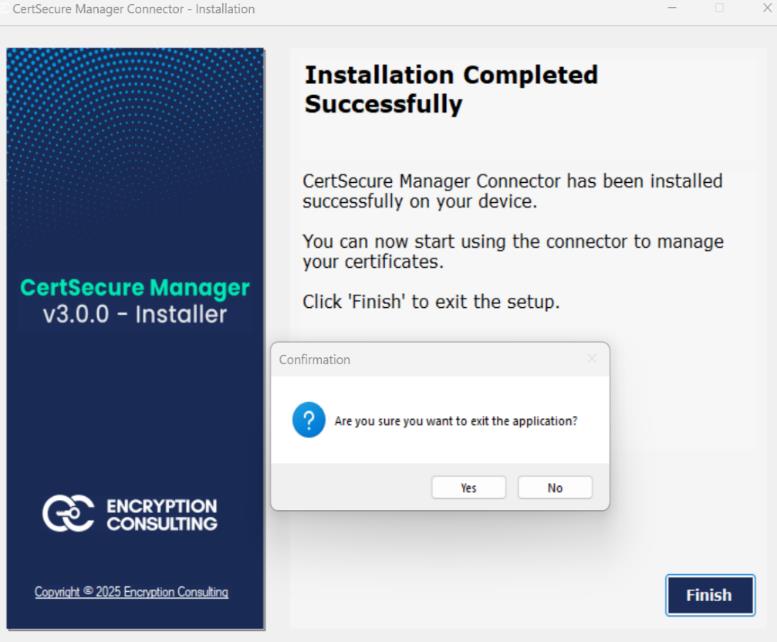Open the Copyright © 2025 Encryption Consulting link
The image size is (777, 642).
click(131, 592)
